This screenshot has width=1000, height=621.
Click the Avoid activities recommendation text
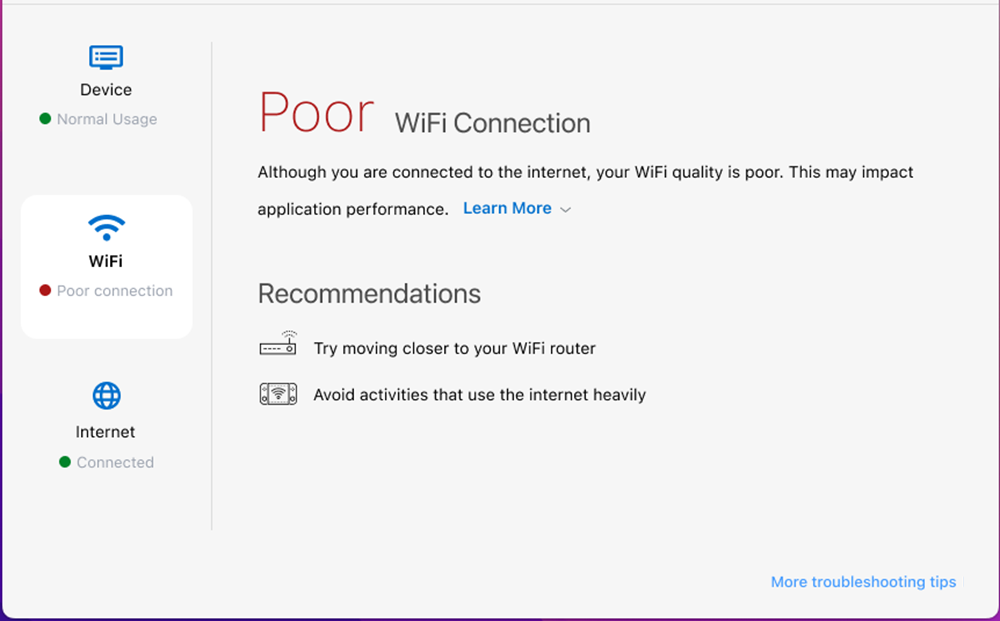click(479, 395)
